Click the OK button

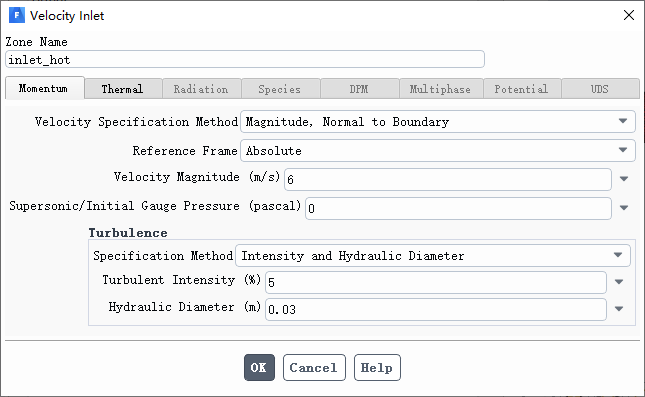[x=259, y=367]
